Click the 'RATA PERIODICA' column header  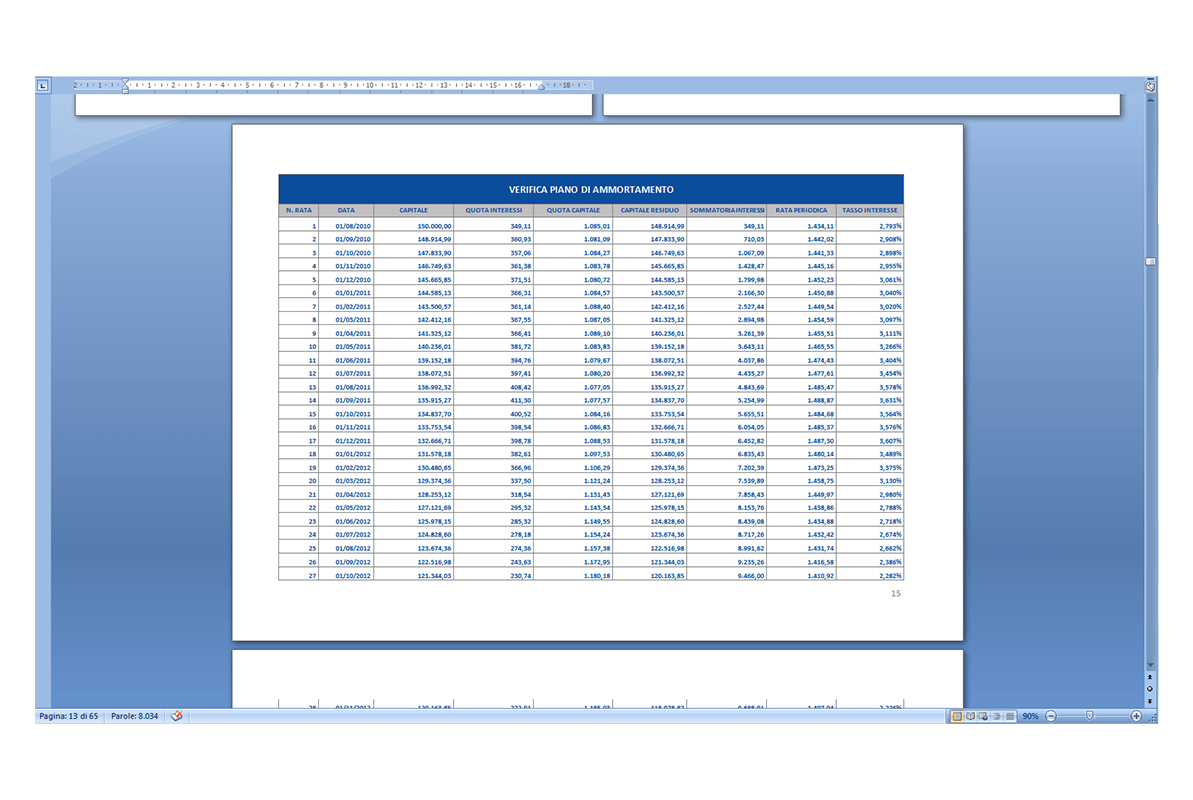[x=801, y=210]
